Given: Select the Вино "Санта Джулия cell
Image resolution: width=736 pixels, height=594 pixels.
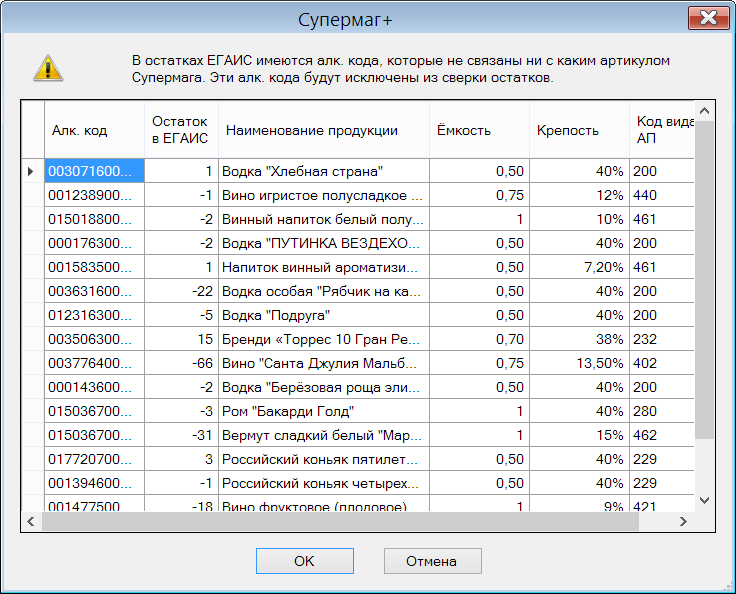Looking at the screenshot, I should click(x=324, y=363).
